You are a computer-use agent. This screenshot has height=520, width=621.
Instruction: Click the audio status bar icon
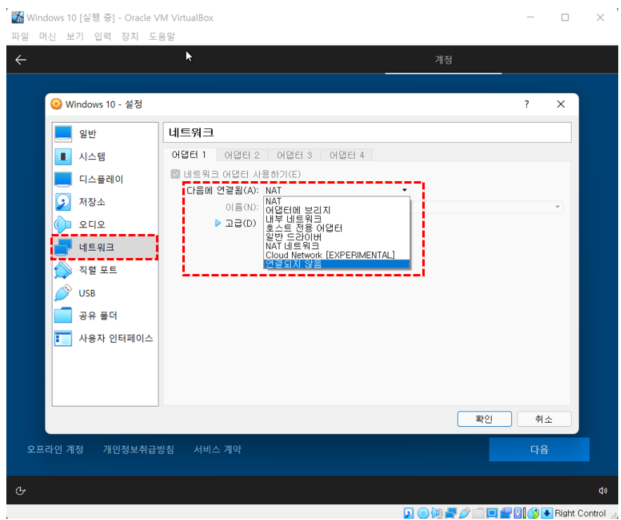(437, 513)
